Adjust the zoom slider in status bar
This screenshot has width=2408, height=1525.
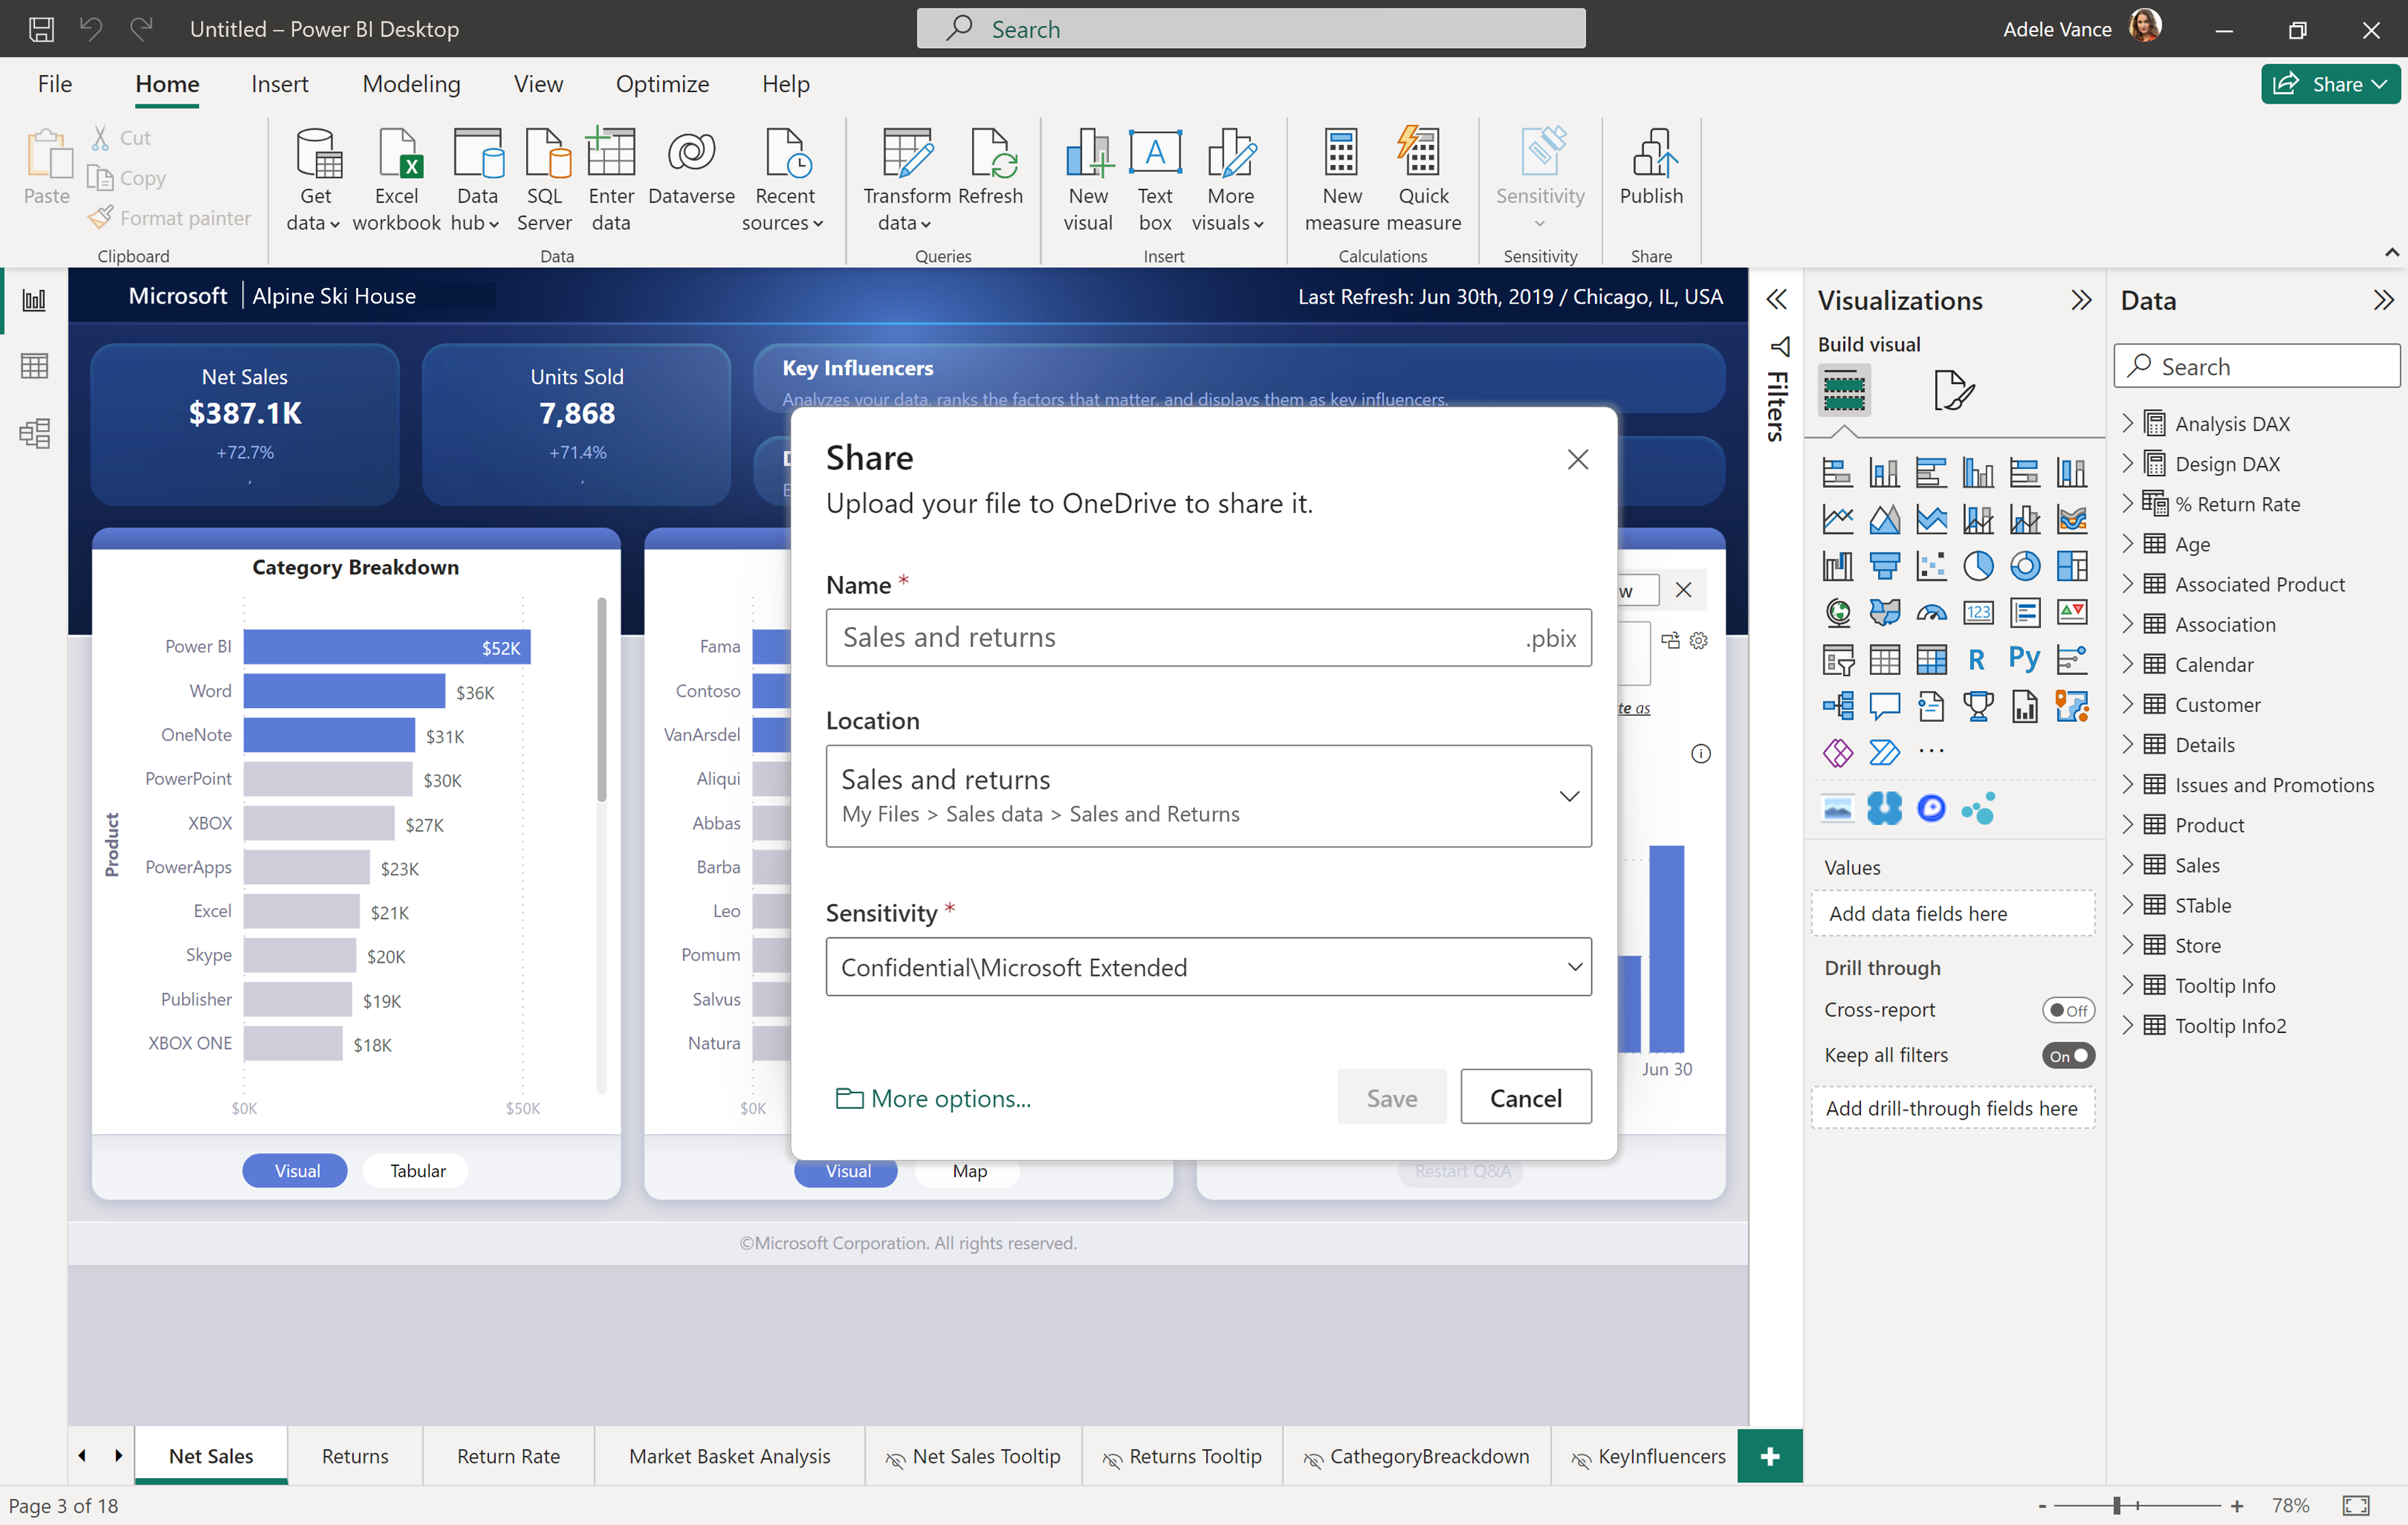point(2116,1505)
